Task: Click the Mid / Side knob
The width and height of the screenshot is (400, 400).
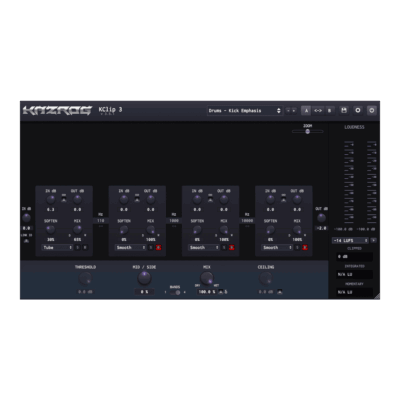Action: 144,278
